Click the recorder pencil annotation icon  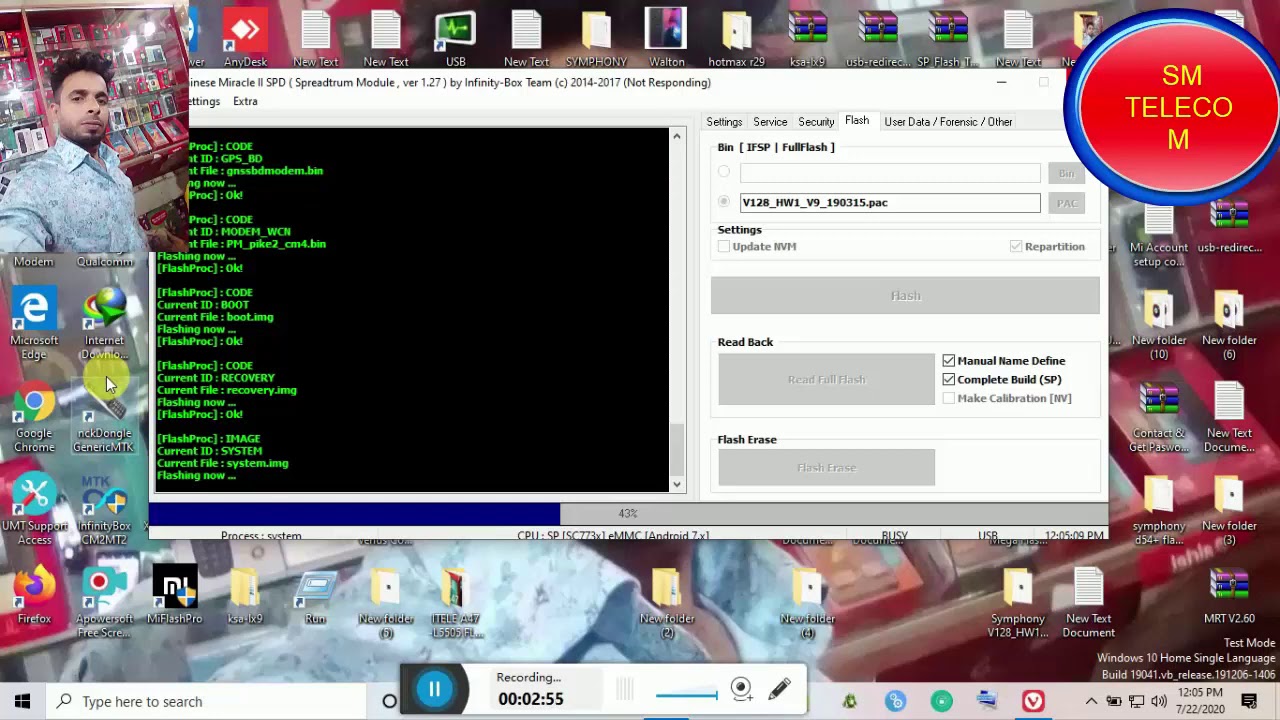click(x=779, y=688)
